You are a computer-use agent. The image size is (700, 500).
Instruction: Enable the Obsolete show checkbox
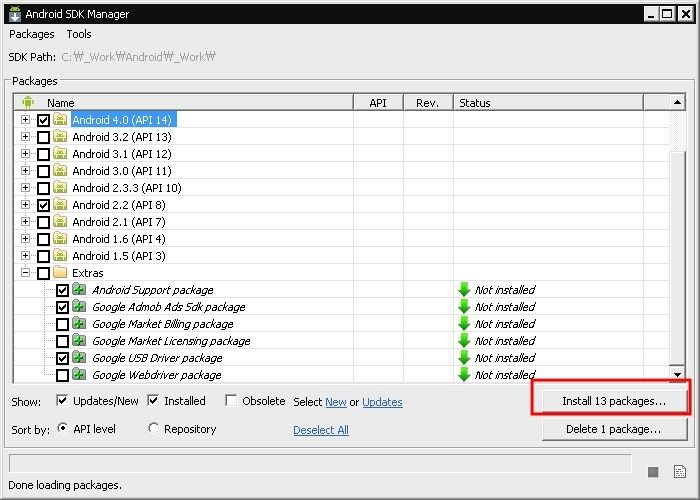pos(231,400)
